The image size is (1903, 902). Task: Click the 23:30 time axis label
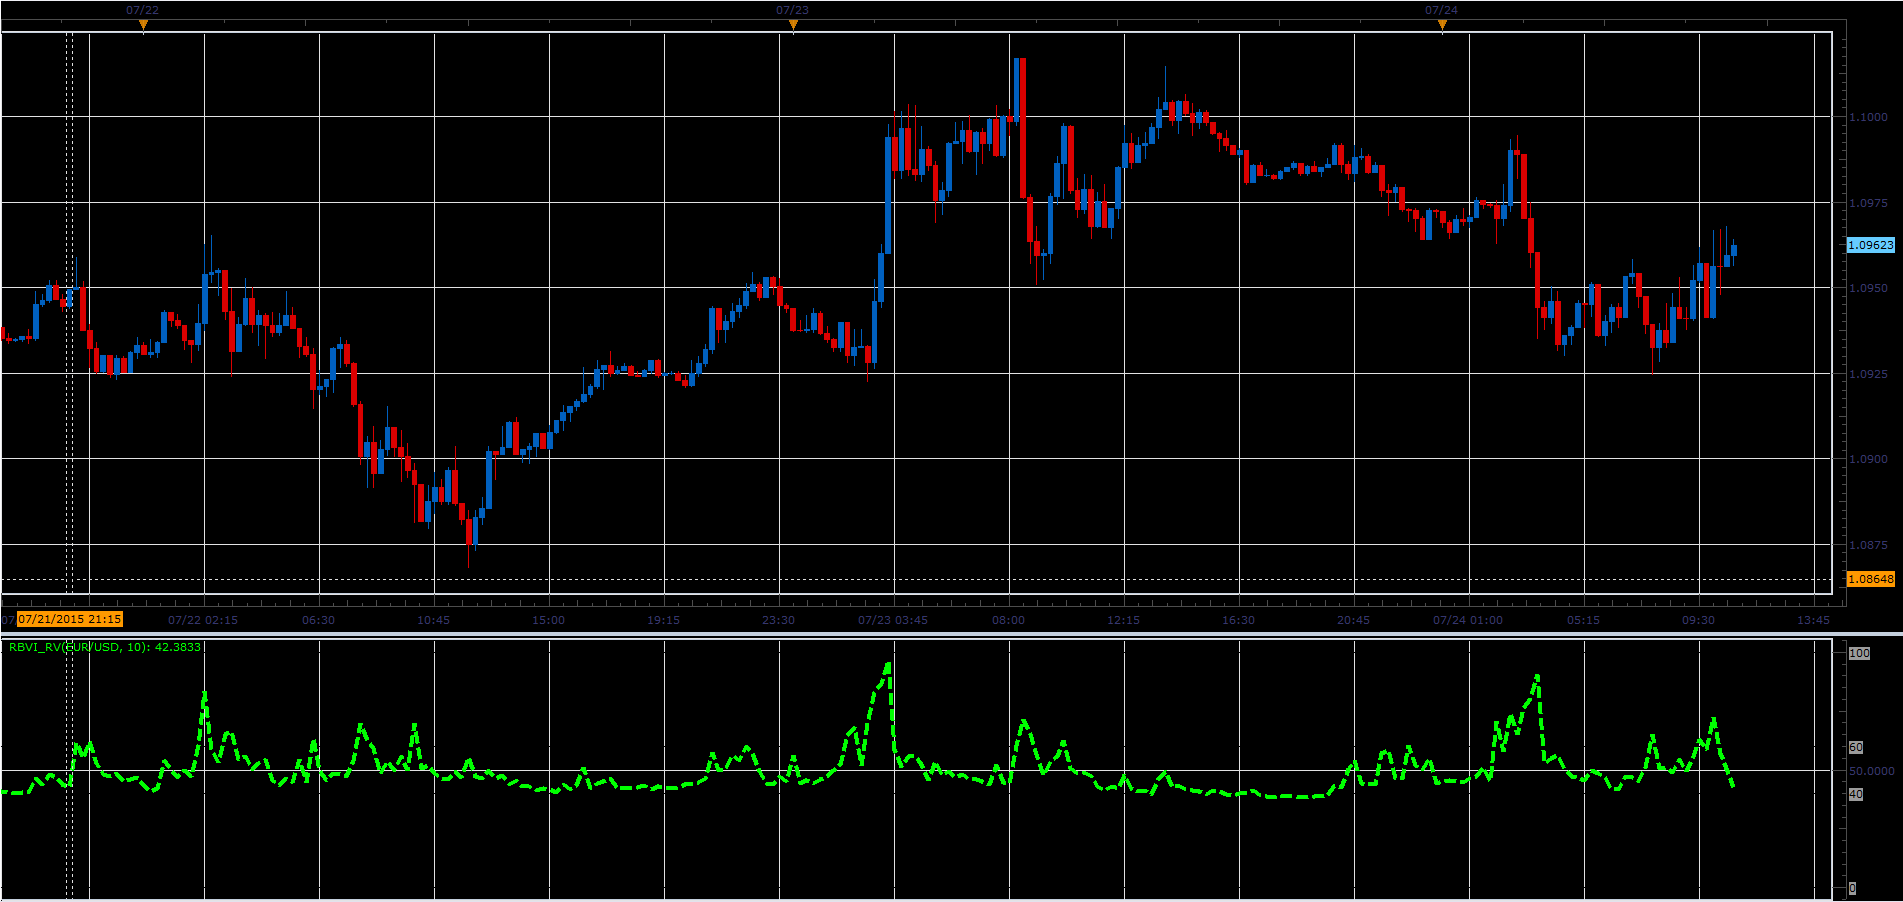[x=778, y=620]
